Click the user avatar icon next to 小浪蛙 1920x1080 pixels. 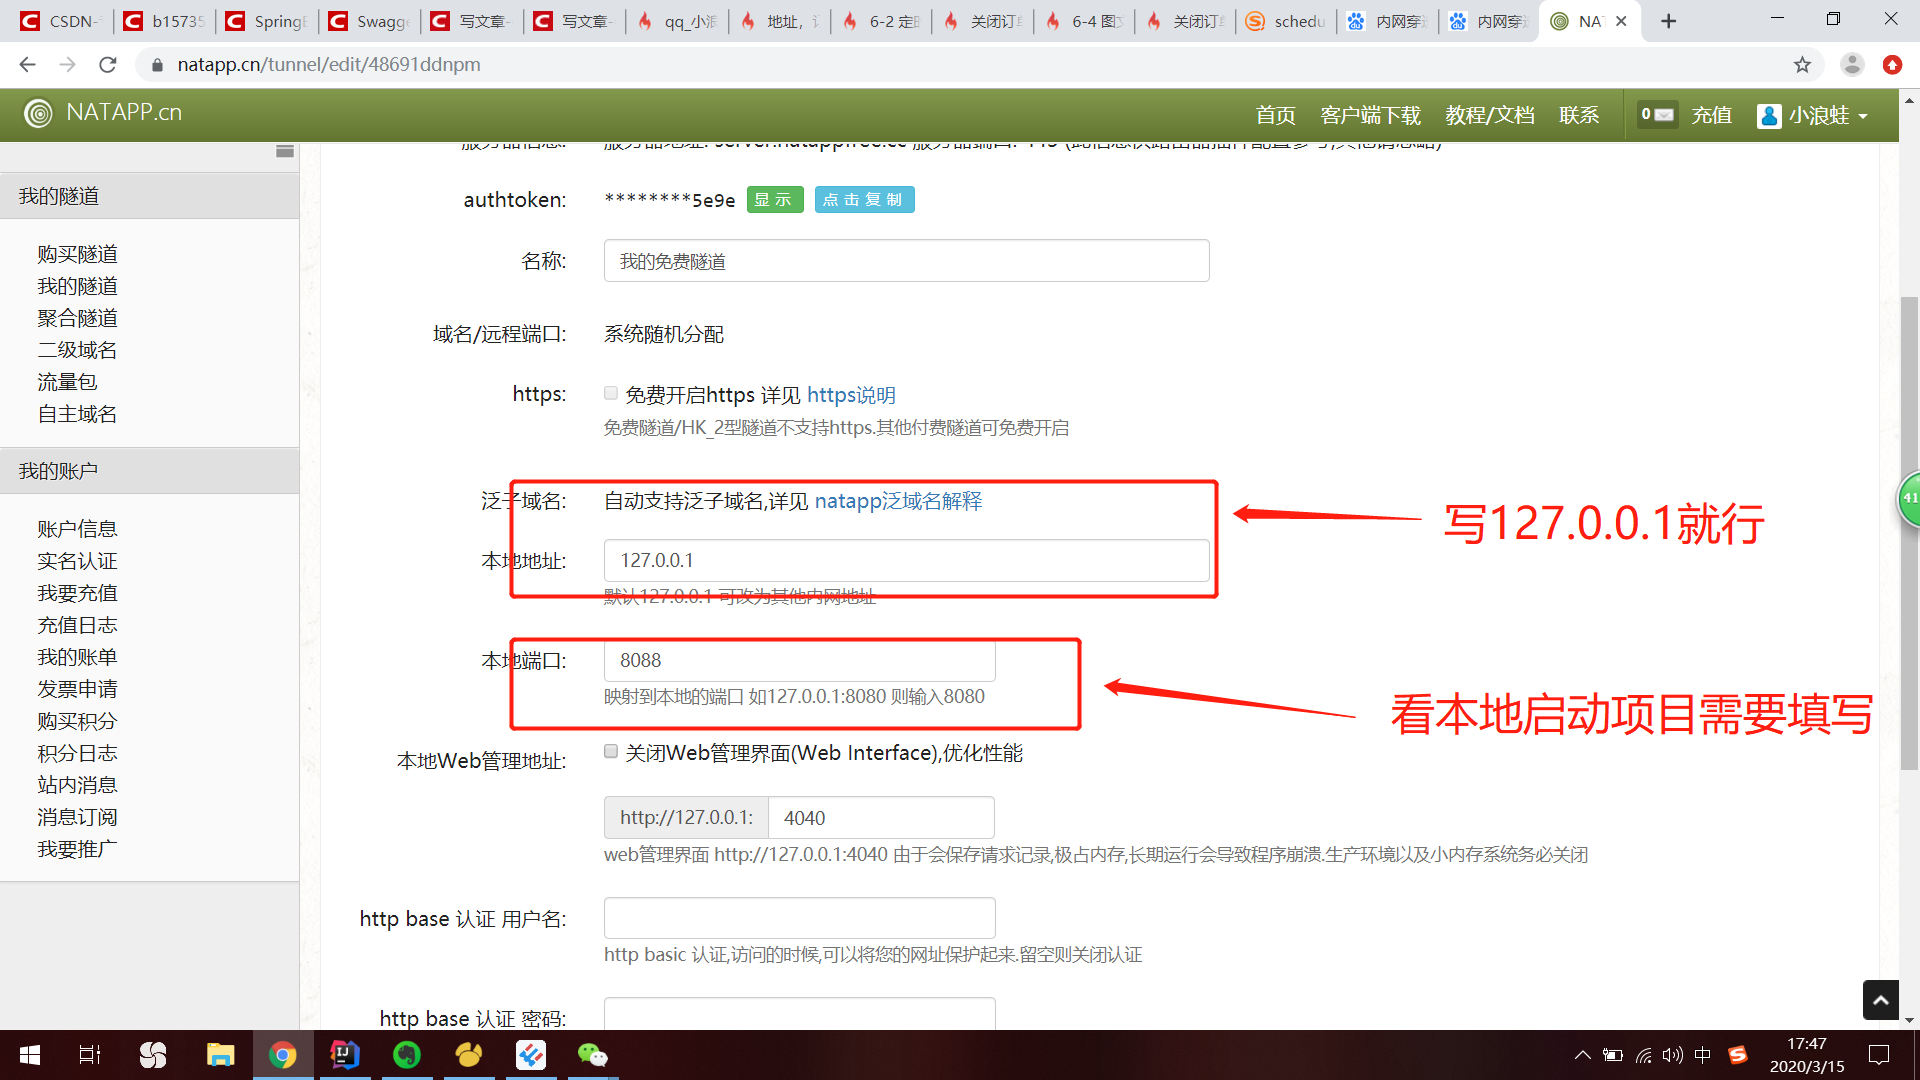click(x=1768, y=116)
